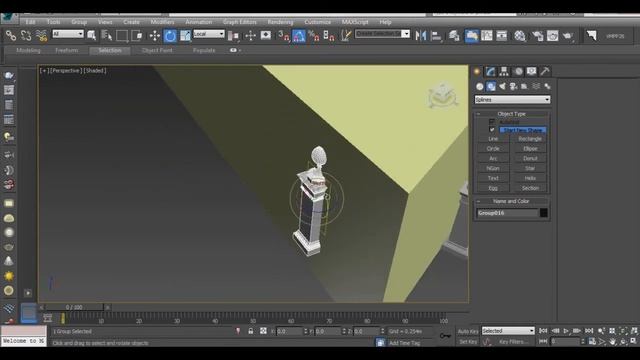Toggle the Percent Snap icon
Screen dimensions: 640x360
(x=314, y=36)
